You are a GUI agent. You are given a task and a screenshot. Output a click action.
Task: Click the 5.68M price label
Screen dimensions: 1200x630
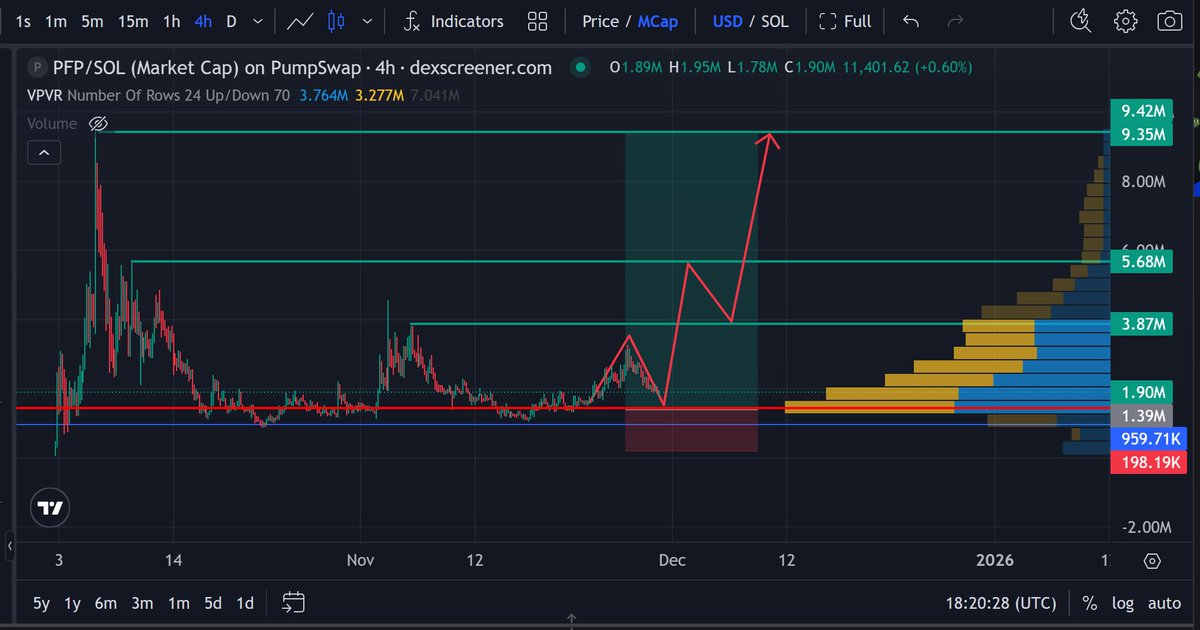[1142, 262]
